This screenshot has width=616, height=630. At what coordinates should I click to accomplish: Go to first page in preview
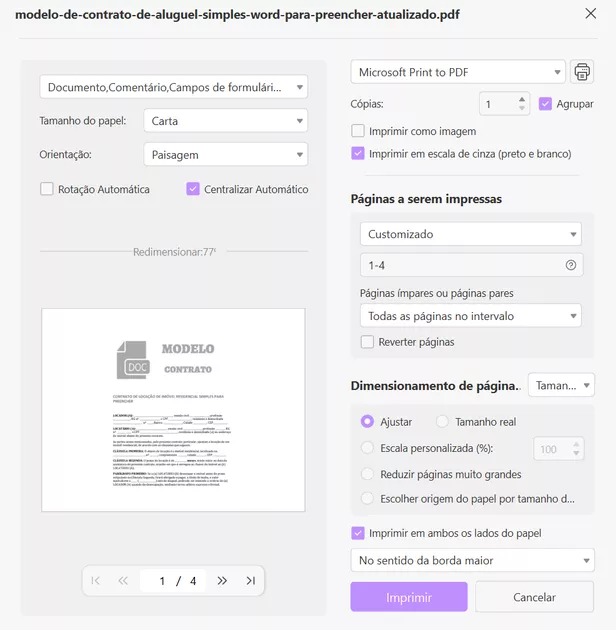(x=96, y=580)
